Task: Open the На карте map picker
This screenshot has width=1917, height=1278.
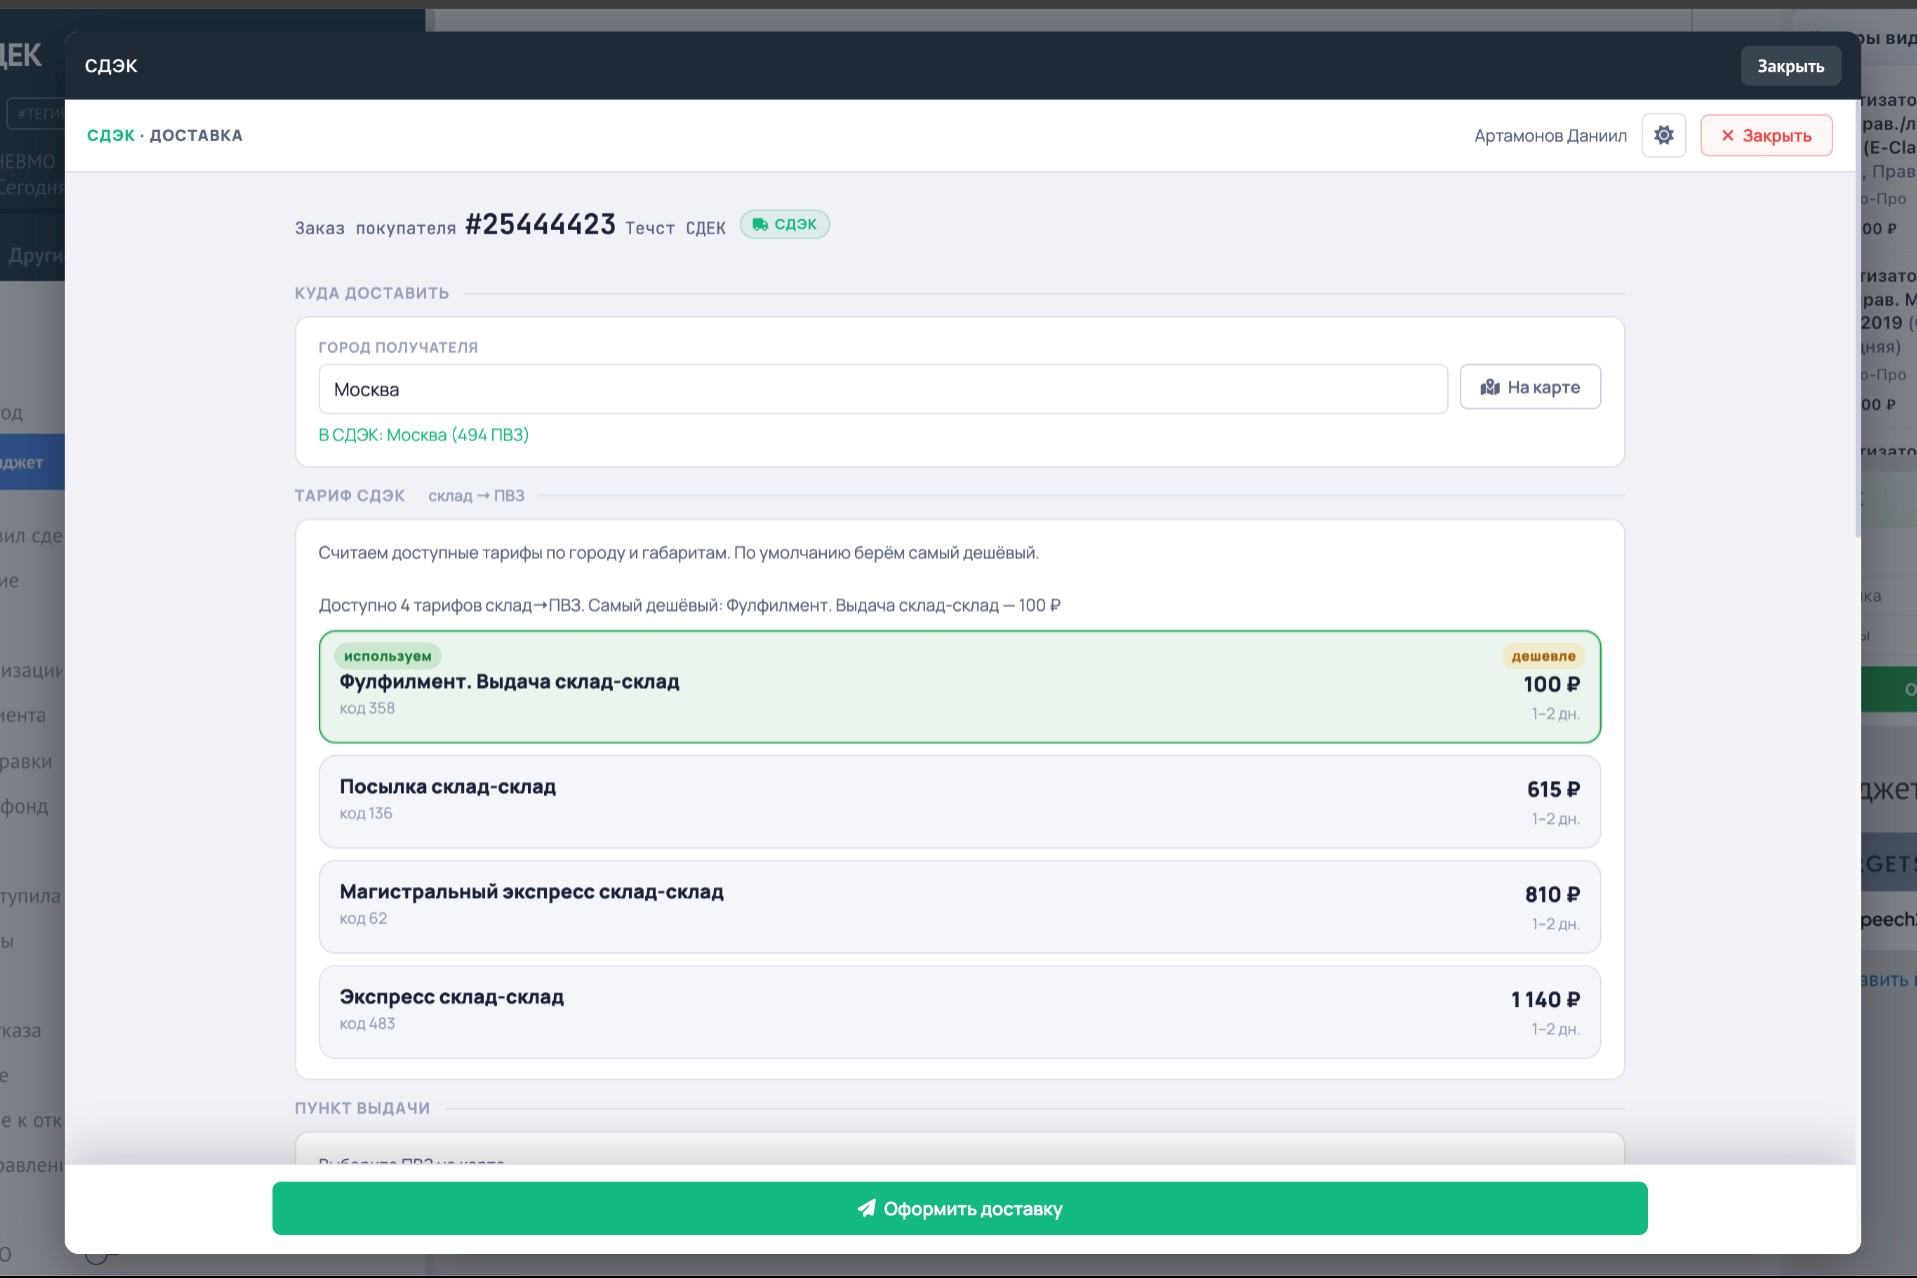Action: 1530,387
